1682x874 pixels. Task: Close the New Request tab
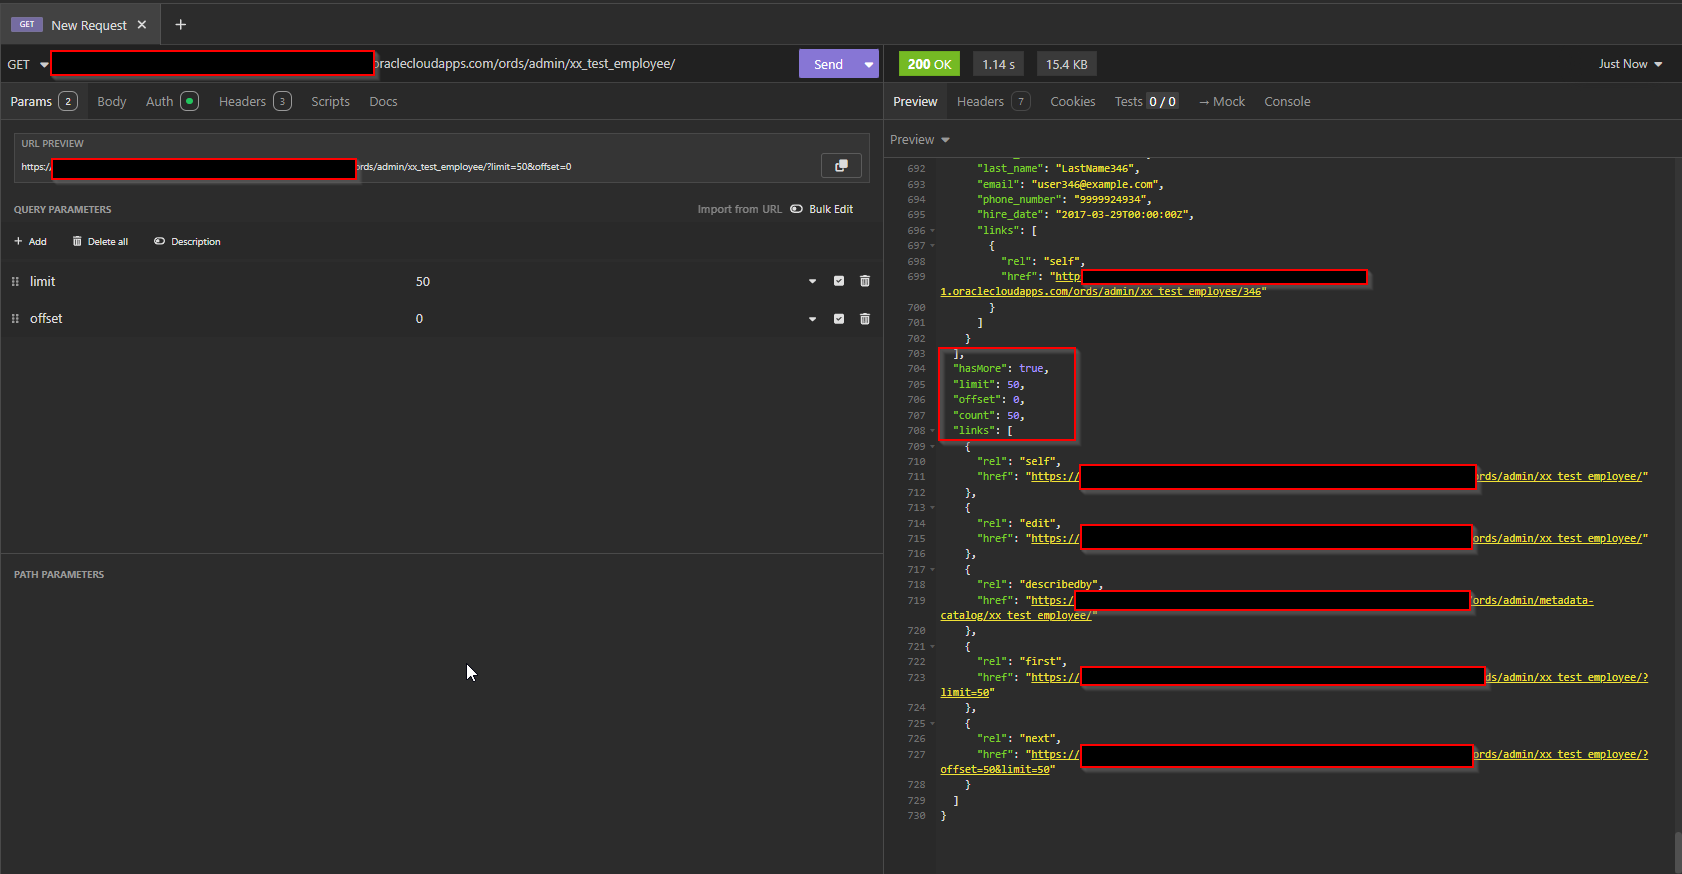coord(142,25)
